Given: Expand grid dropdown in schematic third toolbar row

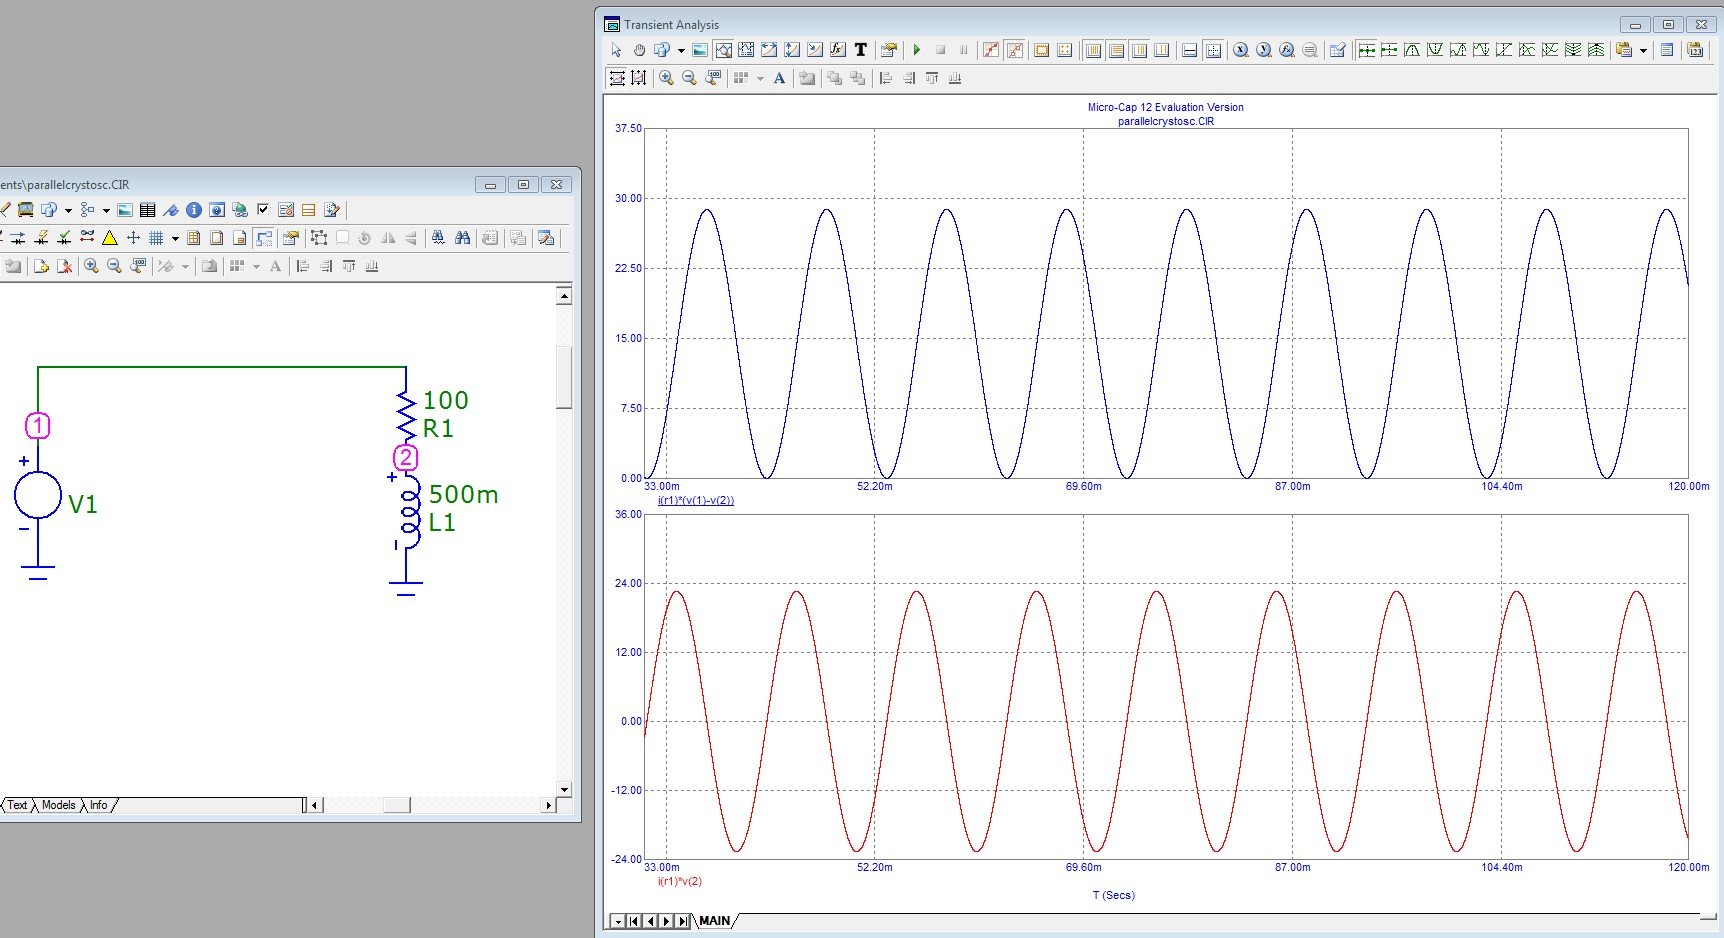Looking at the screenshot, I should click(256, 266).
